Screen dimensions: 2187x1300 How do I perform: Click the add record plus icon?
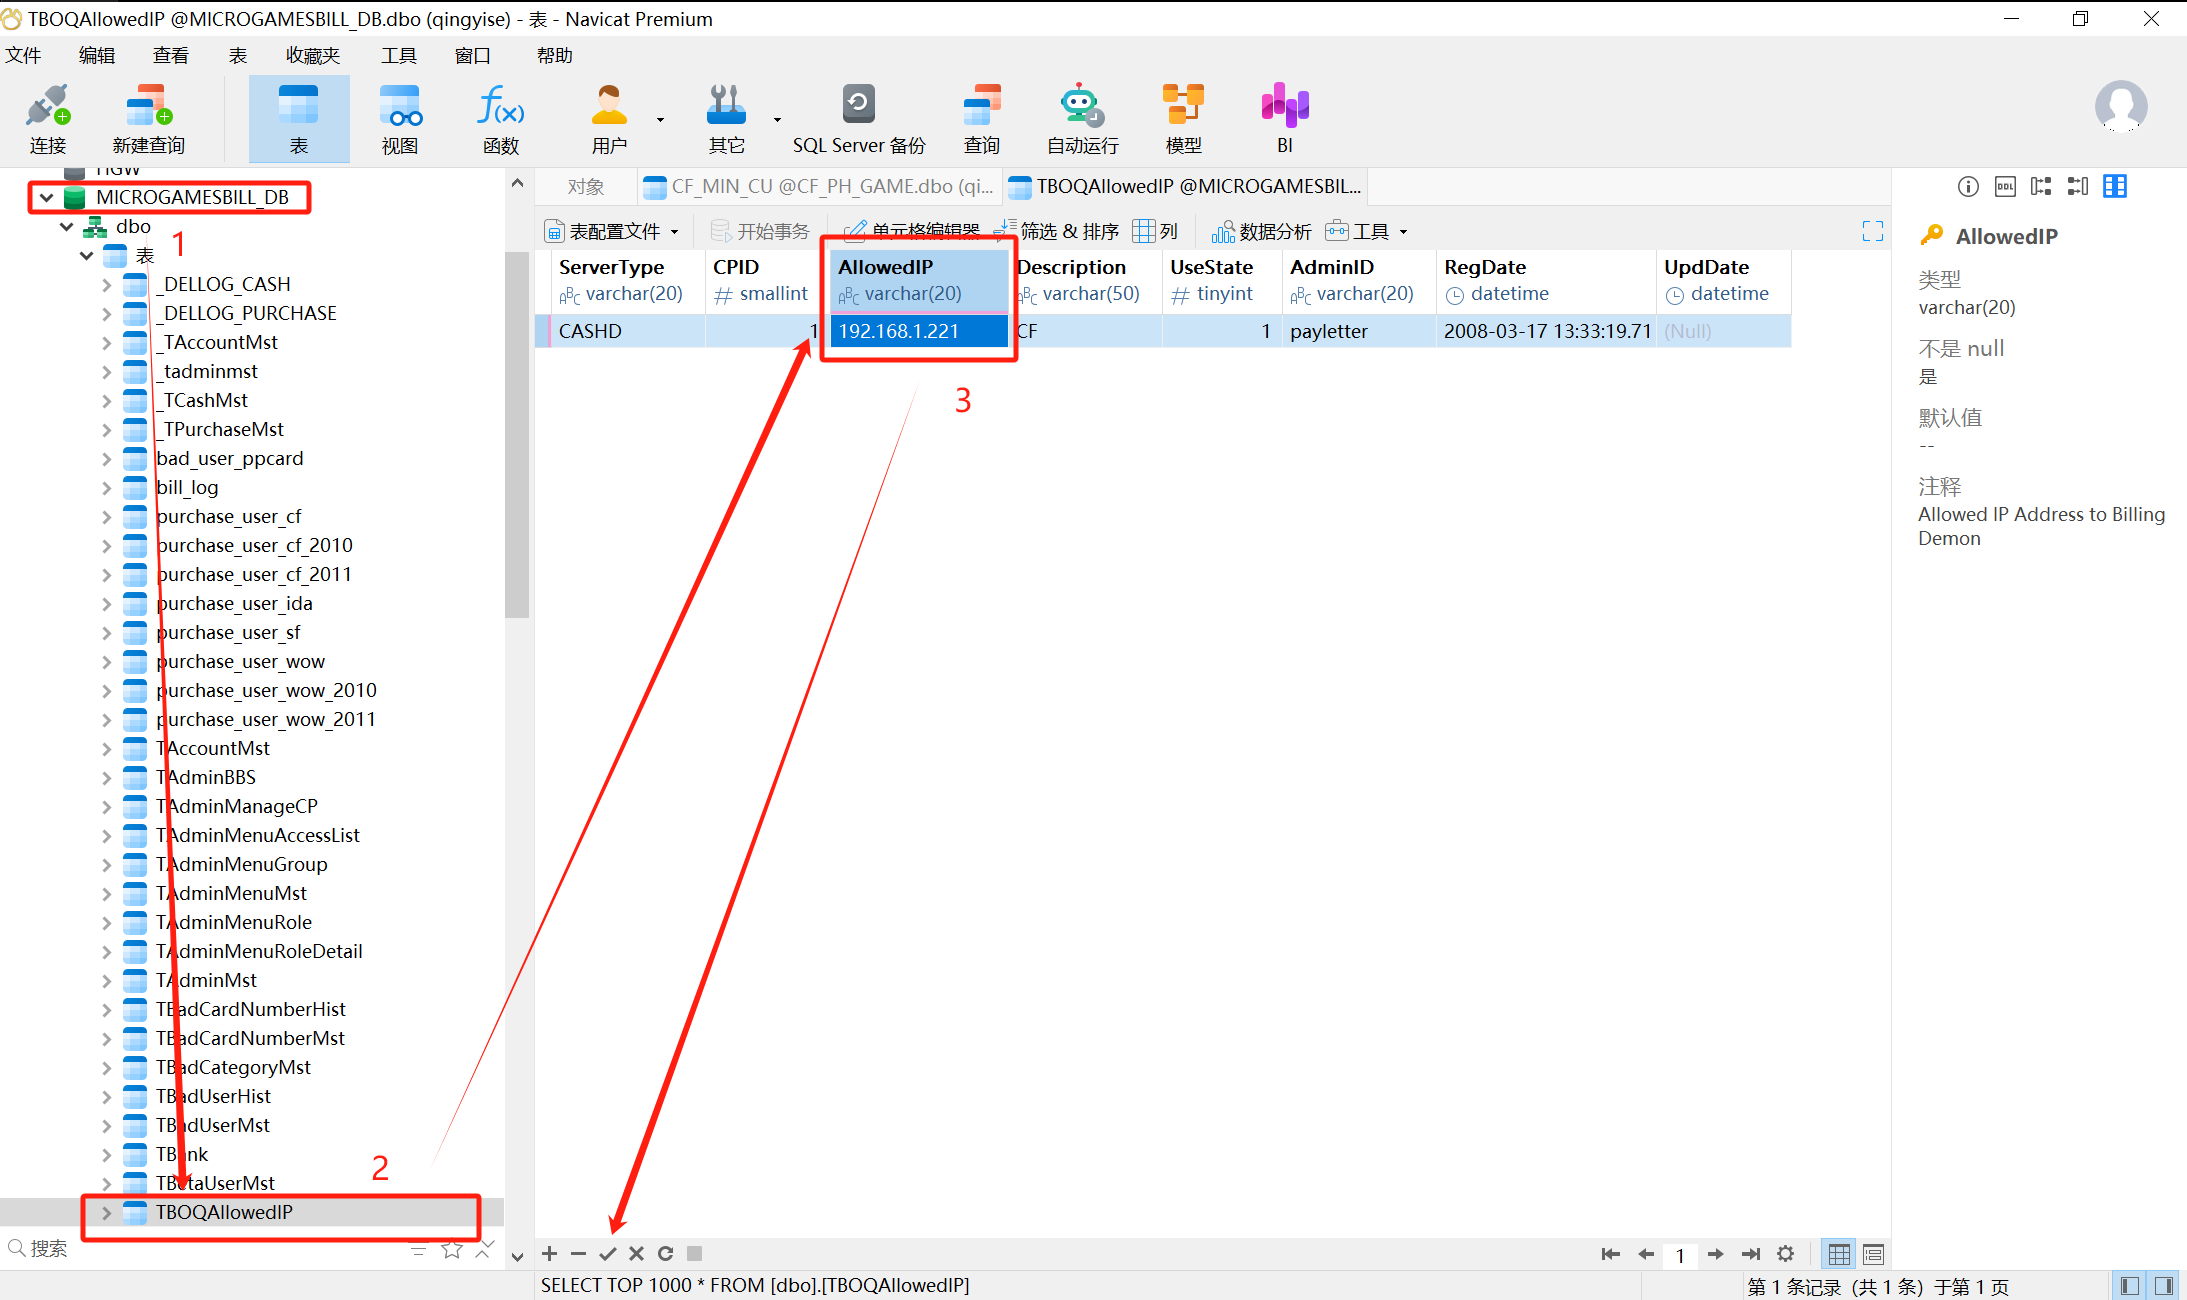(550, 1253)
